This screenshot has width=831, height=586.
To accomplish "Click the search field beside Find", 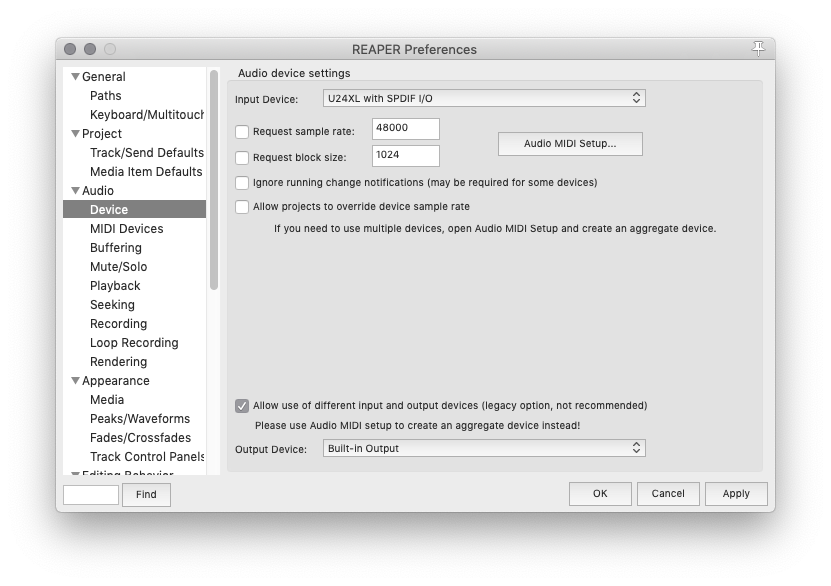I will pos(91,495).
